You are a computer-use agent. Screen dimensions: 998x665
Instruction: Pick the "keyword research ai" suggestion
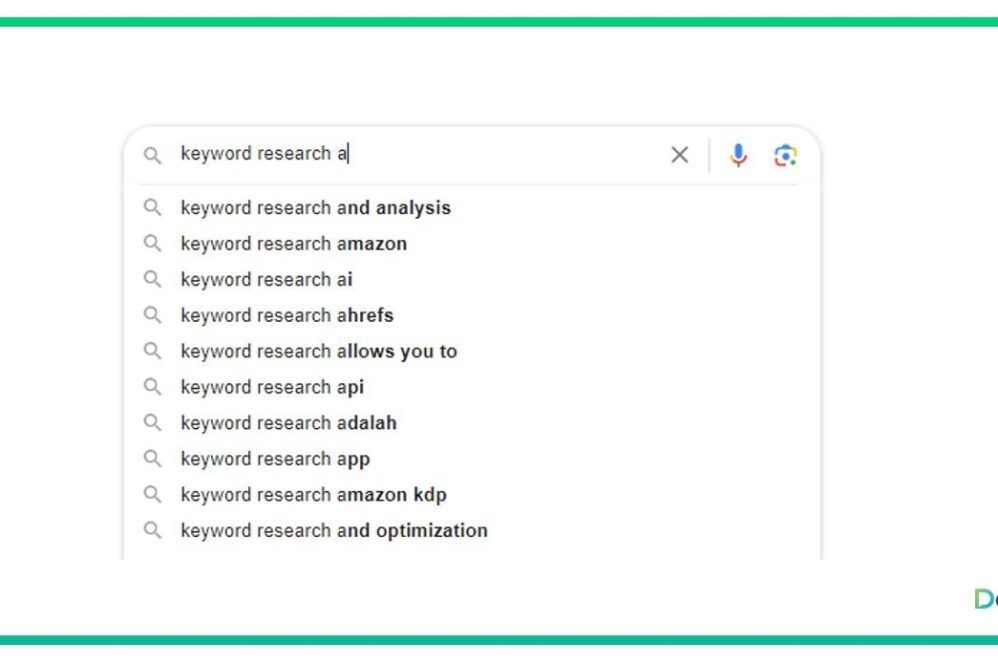click(266, 280)
